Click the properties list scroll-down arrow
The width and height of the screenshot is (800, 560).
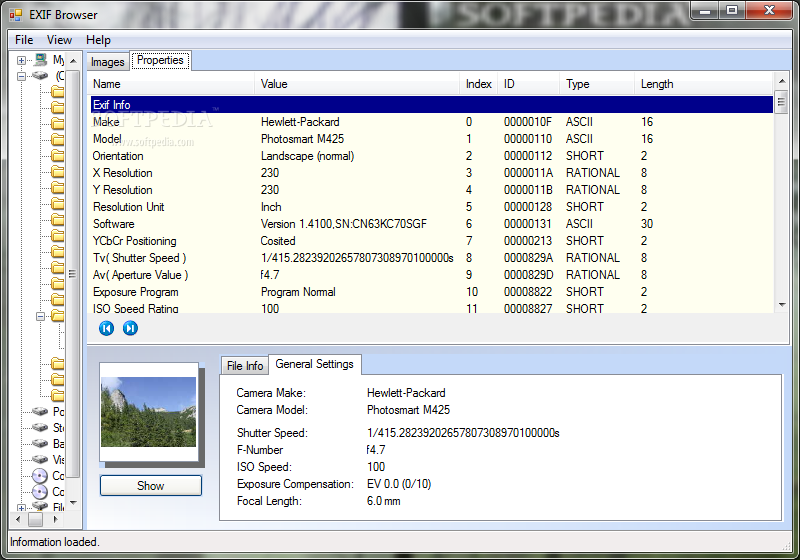tap(781, 304)
